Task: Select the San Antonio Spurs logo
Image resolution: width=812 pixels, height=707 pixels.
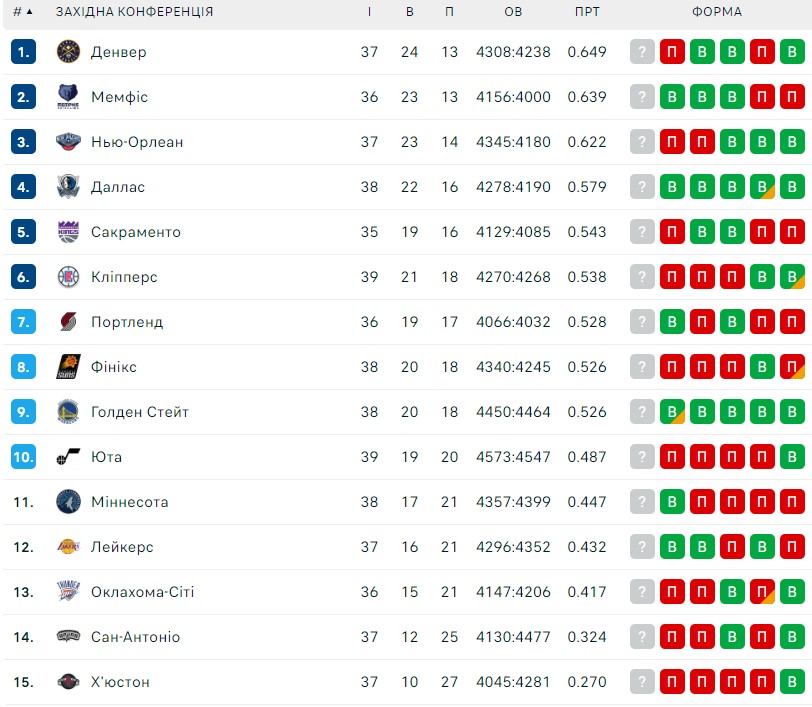Action: (68, 637)
